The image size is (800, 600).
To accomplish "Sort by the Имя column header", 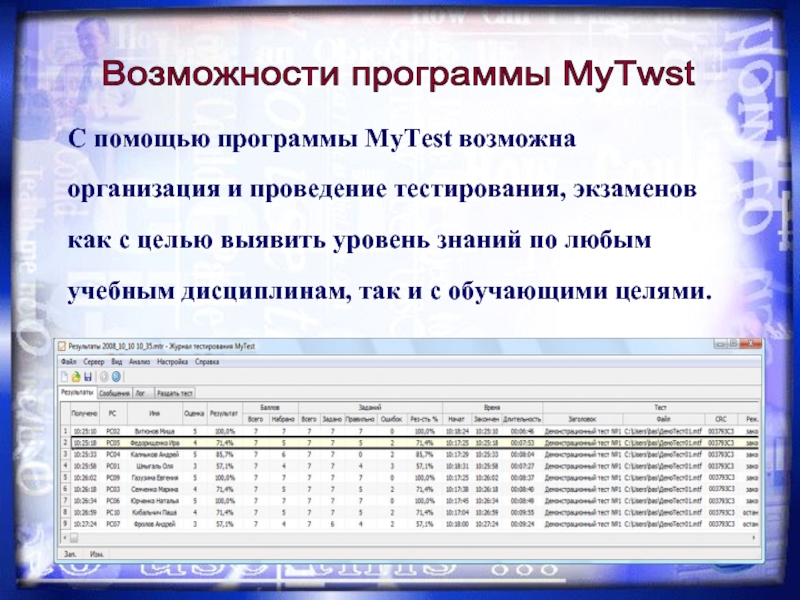I will (x=155, y=413).
